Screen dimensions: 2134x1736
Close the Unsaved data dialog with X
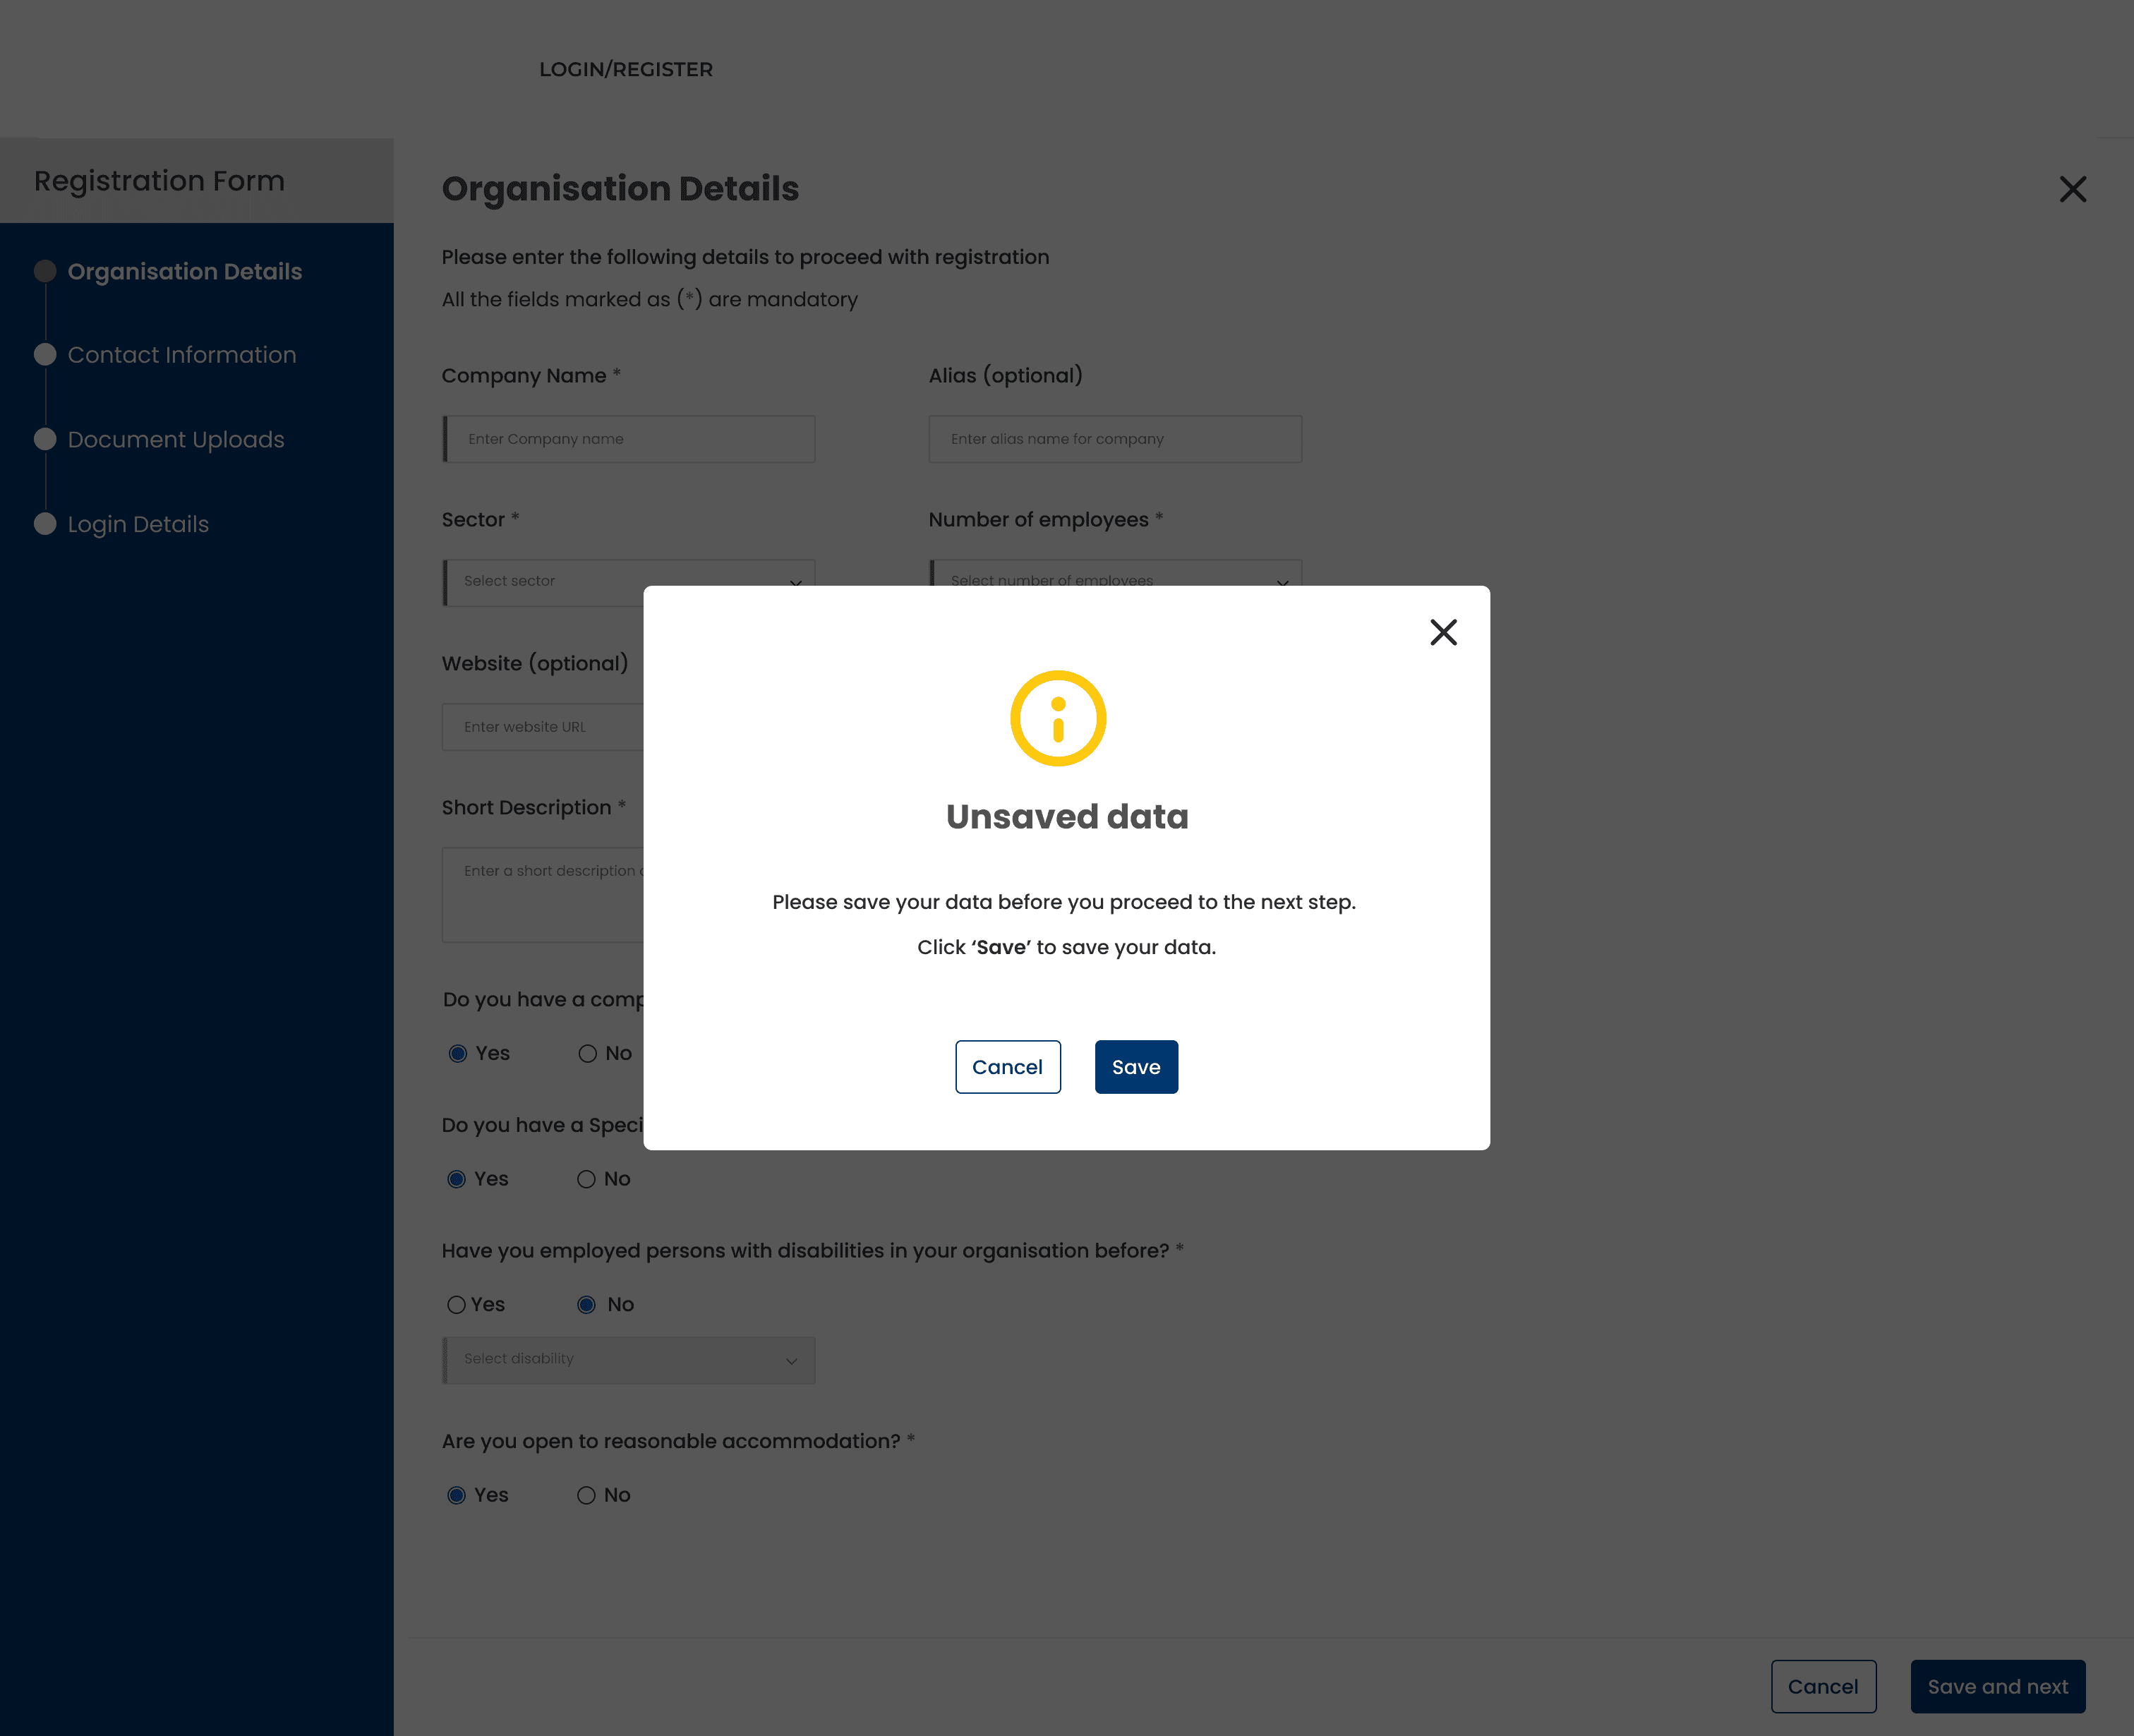point(1443,632)
